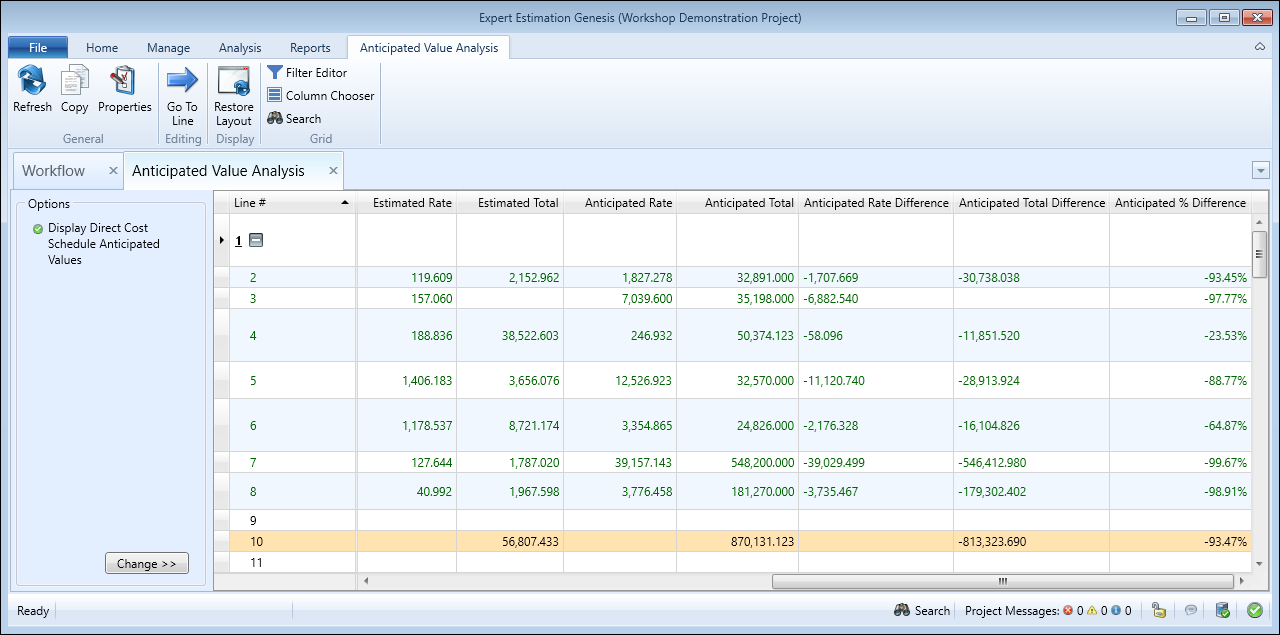Click the Go To Line arrow icon
This screenshot has width=1280, height=635.
tap(182, 82)
